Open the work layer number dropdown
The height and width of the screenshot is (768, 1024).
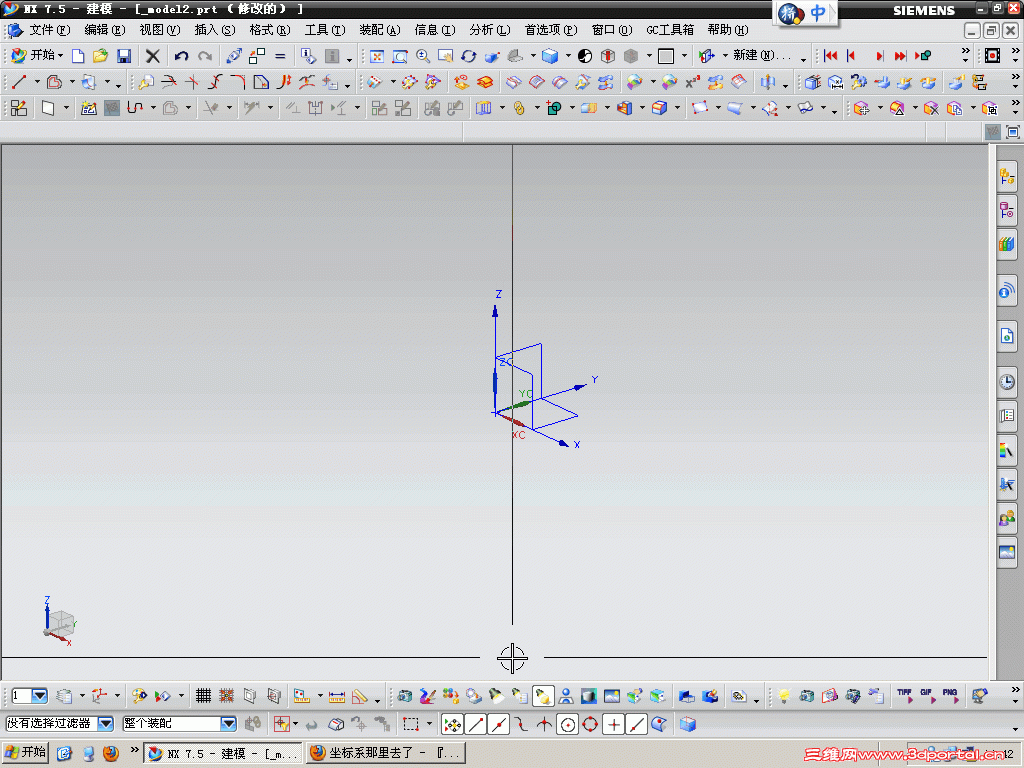(39, 696)
